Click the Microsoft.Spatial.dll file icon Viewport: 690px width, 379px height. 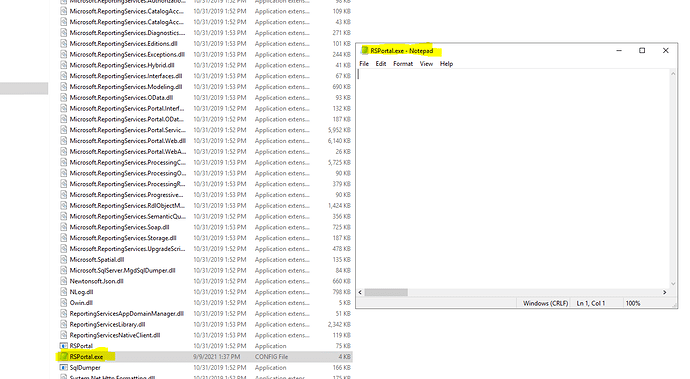coord(64,260)
